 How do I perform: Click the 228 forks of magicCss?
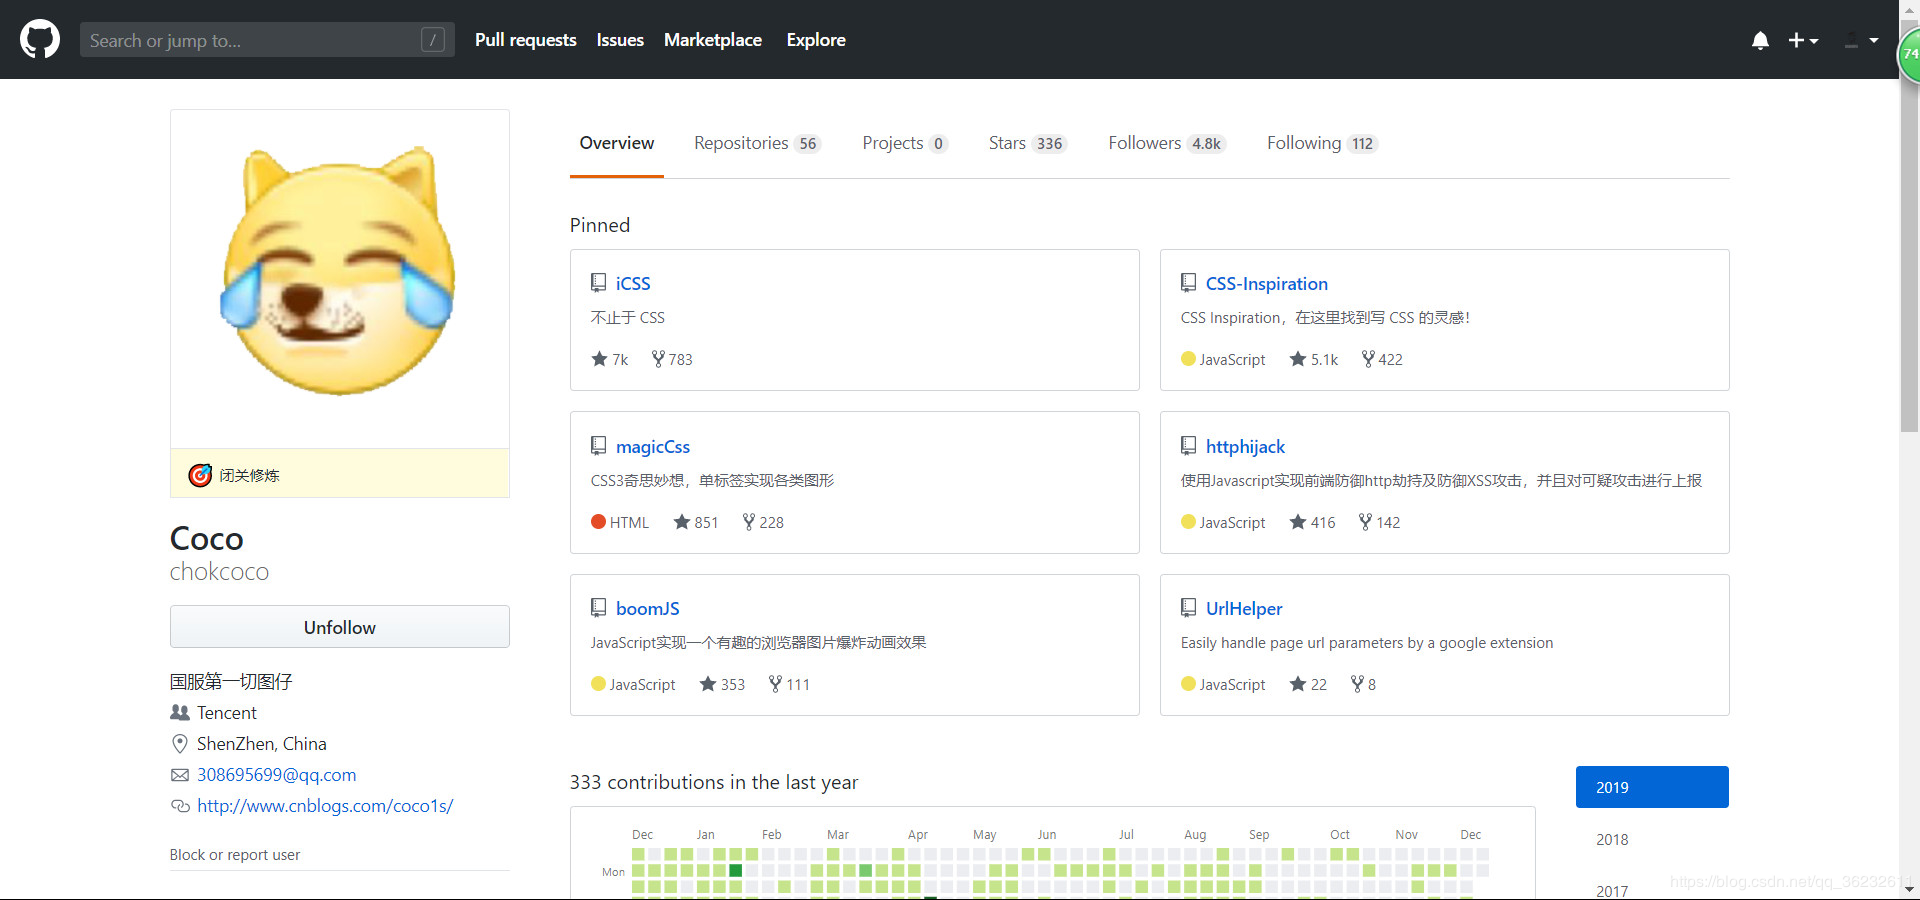pyautogui.click(x=763, y=522)
